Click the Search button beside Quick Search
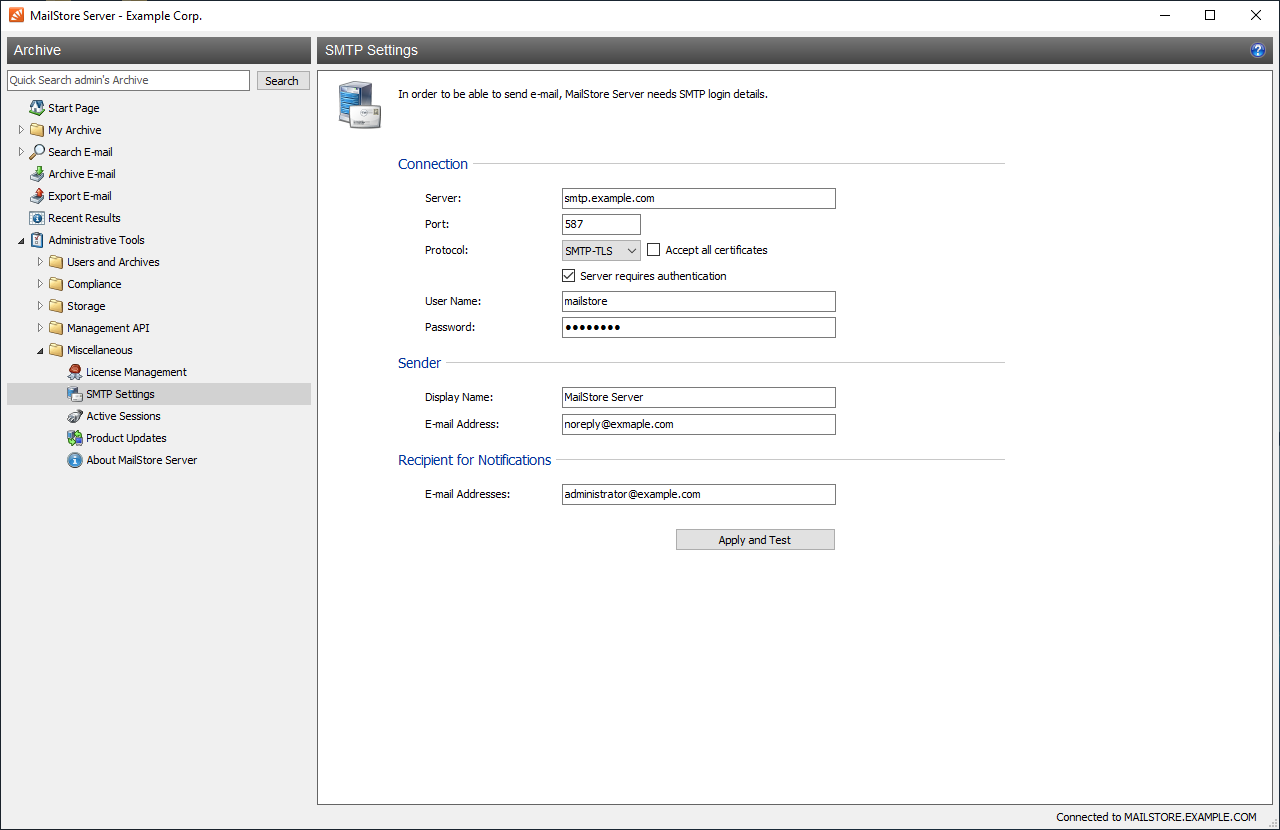 point(282,81)
